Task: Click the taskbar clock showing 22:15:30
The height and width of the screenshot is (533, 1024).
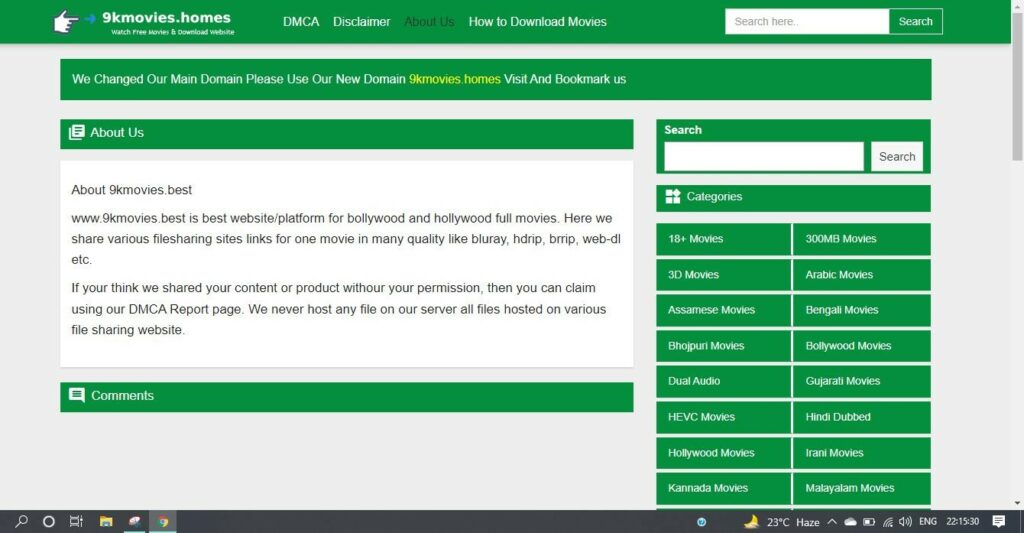Action: (x=963, y=521)
